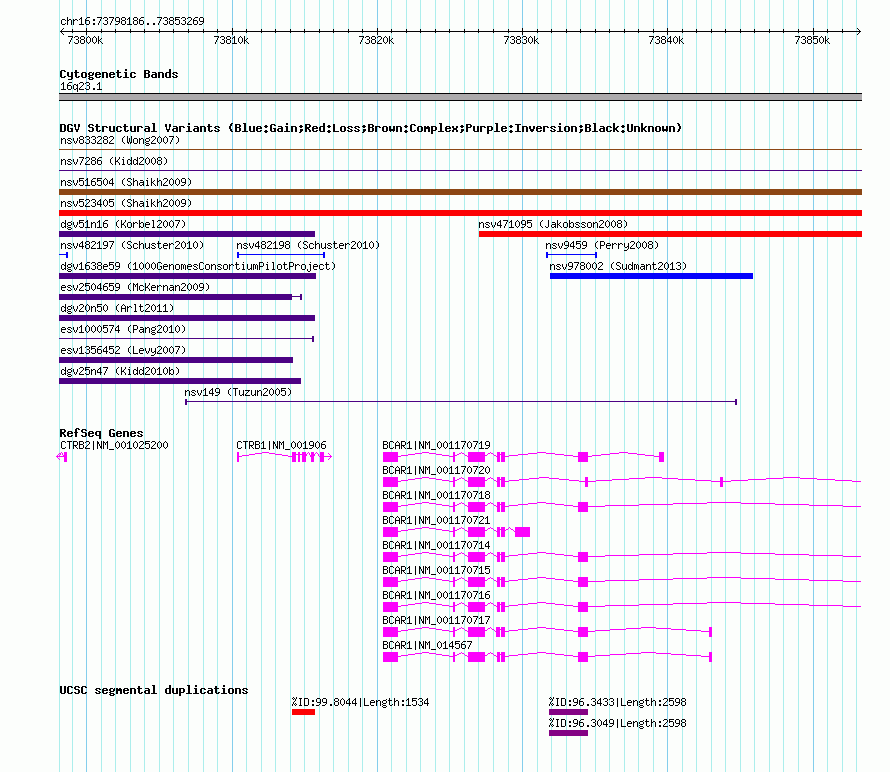Click the nsv149 (Tuzun2005) text label
Screen dimensions: 890x772
[x=238, y=392]
